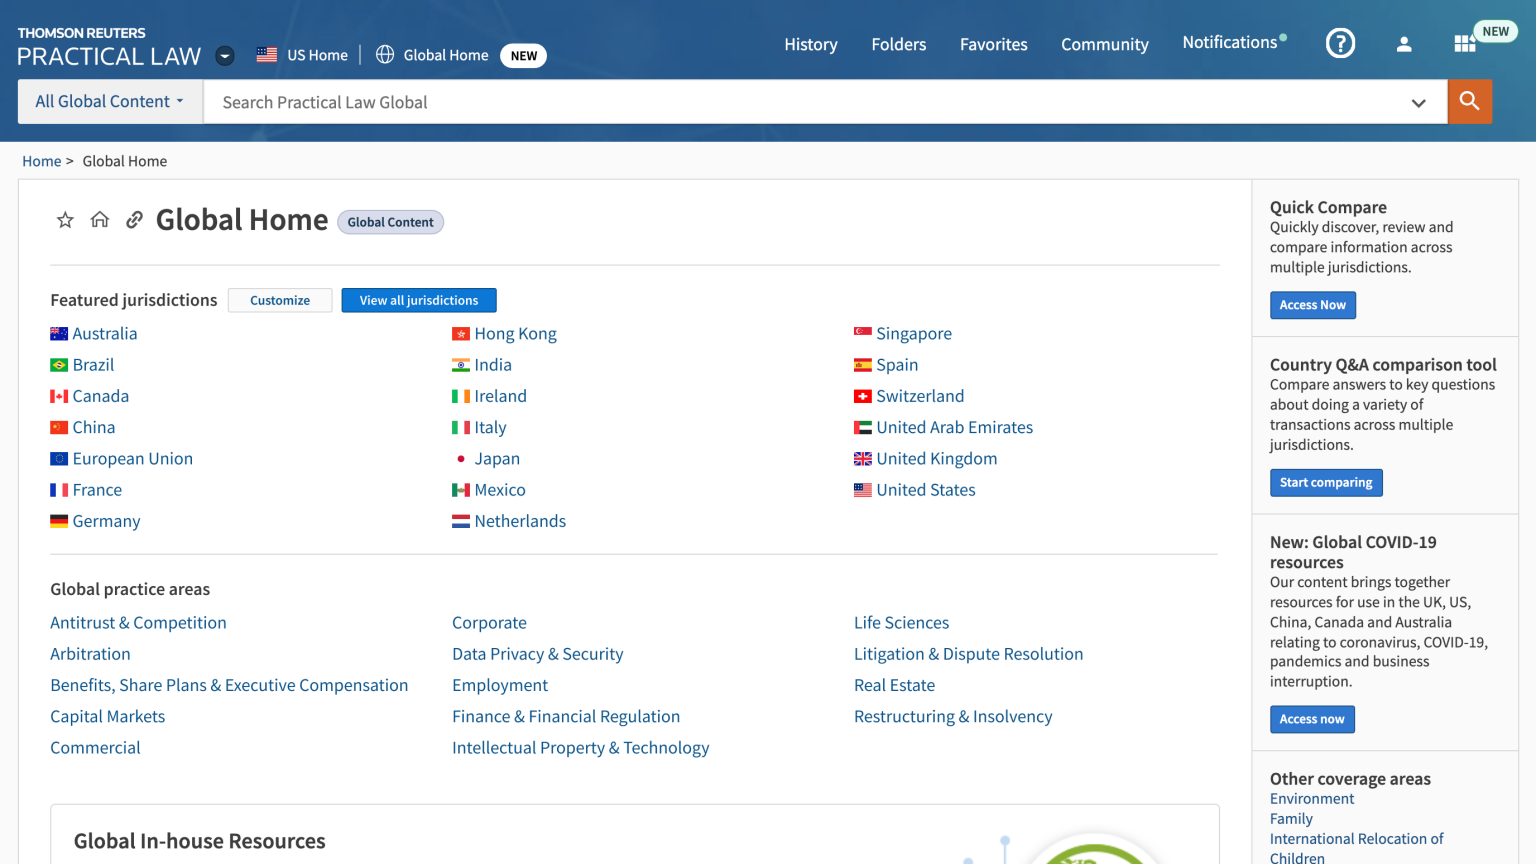The width and height of the screenshot is (1536, 864).
Task: Click the globe icon beside Global Home
Action: pyautogui.click(x=385, y=55)
